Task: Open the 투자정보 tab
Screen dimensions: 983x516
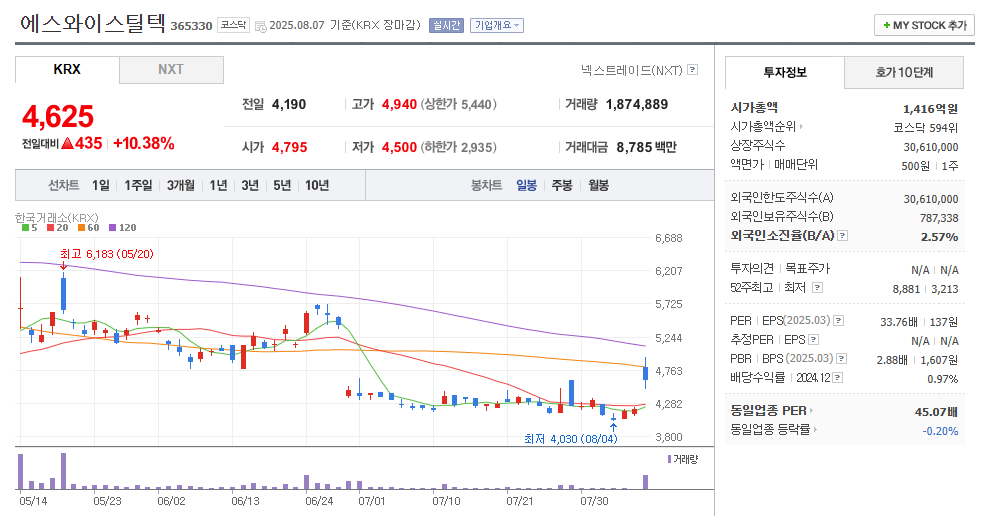Action: tap(785, 73)
